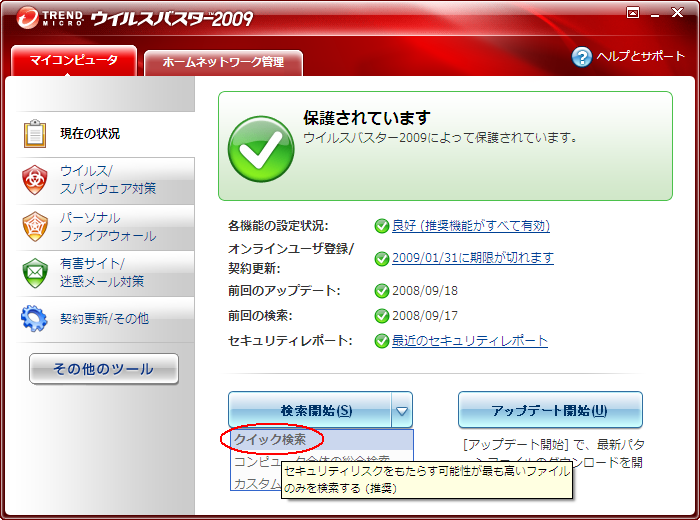Click the 前回のアップデート: label
700x520 pixels.
[284, 291]
